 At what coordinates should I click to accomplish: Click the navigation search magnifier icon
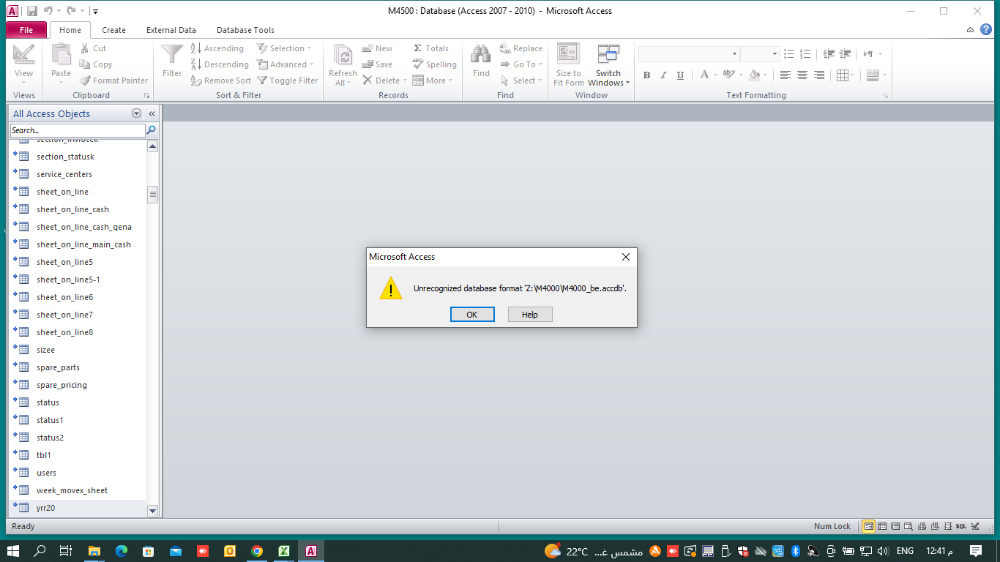point(151,130)
